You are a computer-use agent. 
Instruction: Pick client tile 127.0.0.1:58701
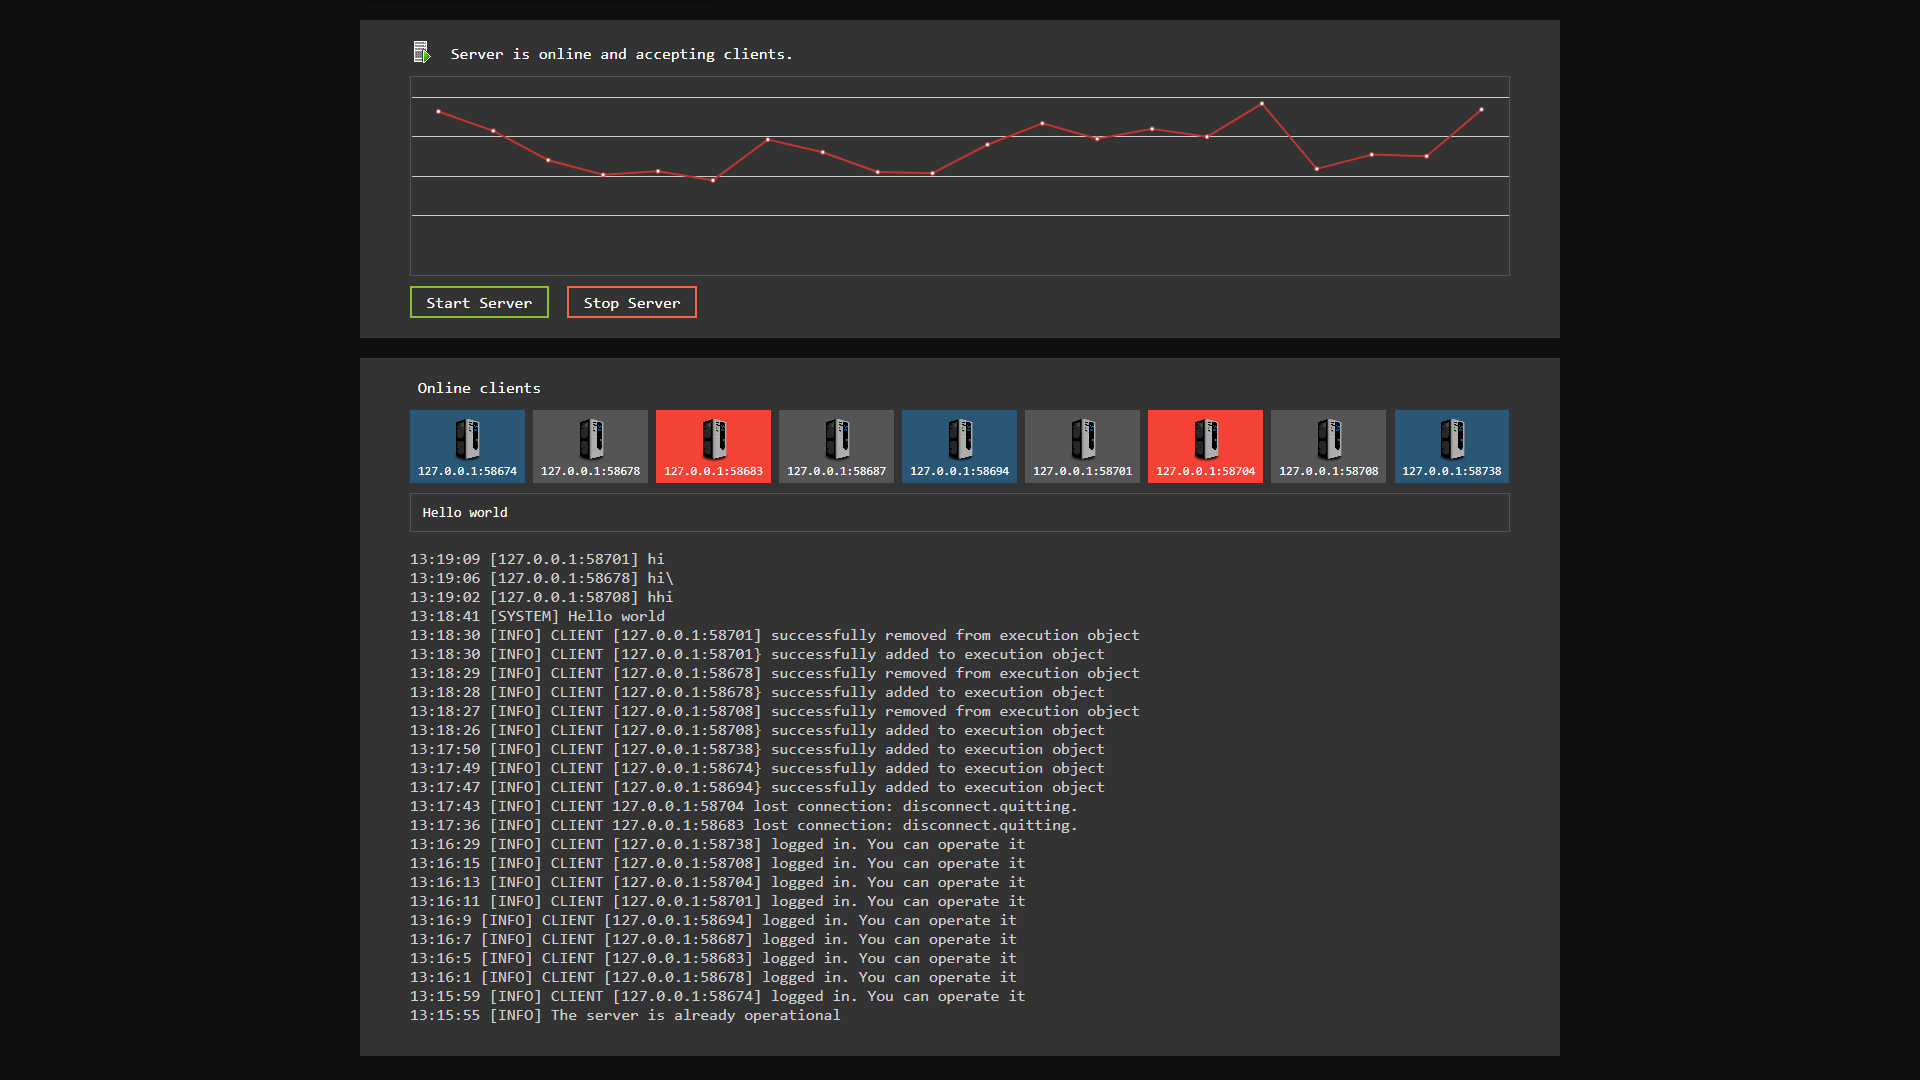[x=1082, y=447]
